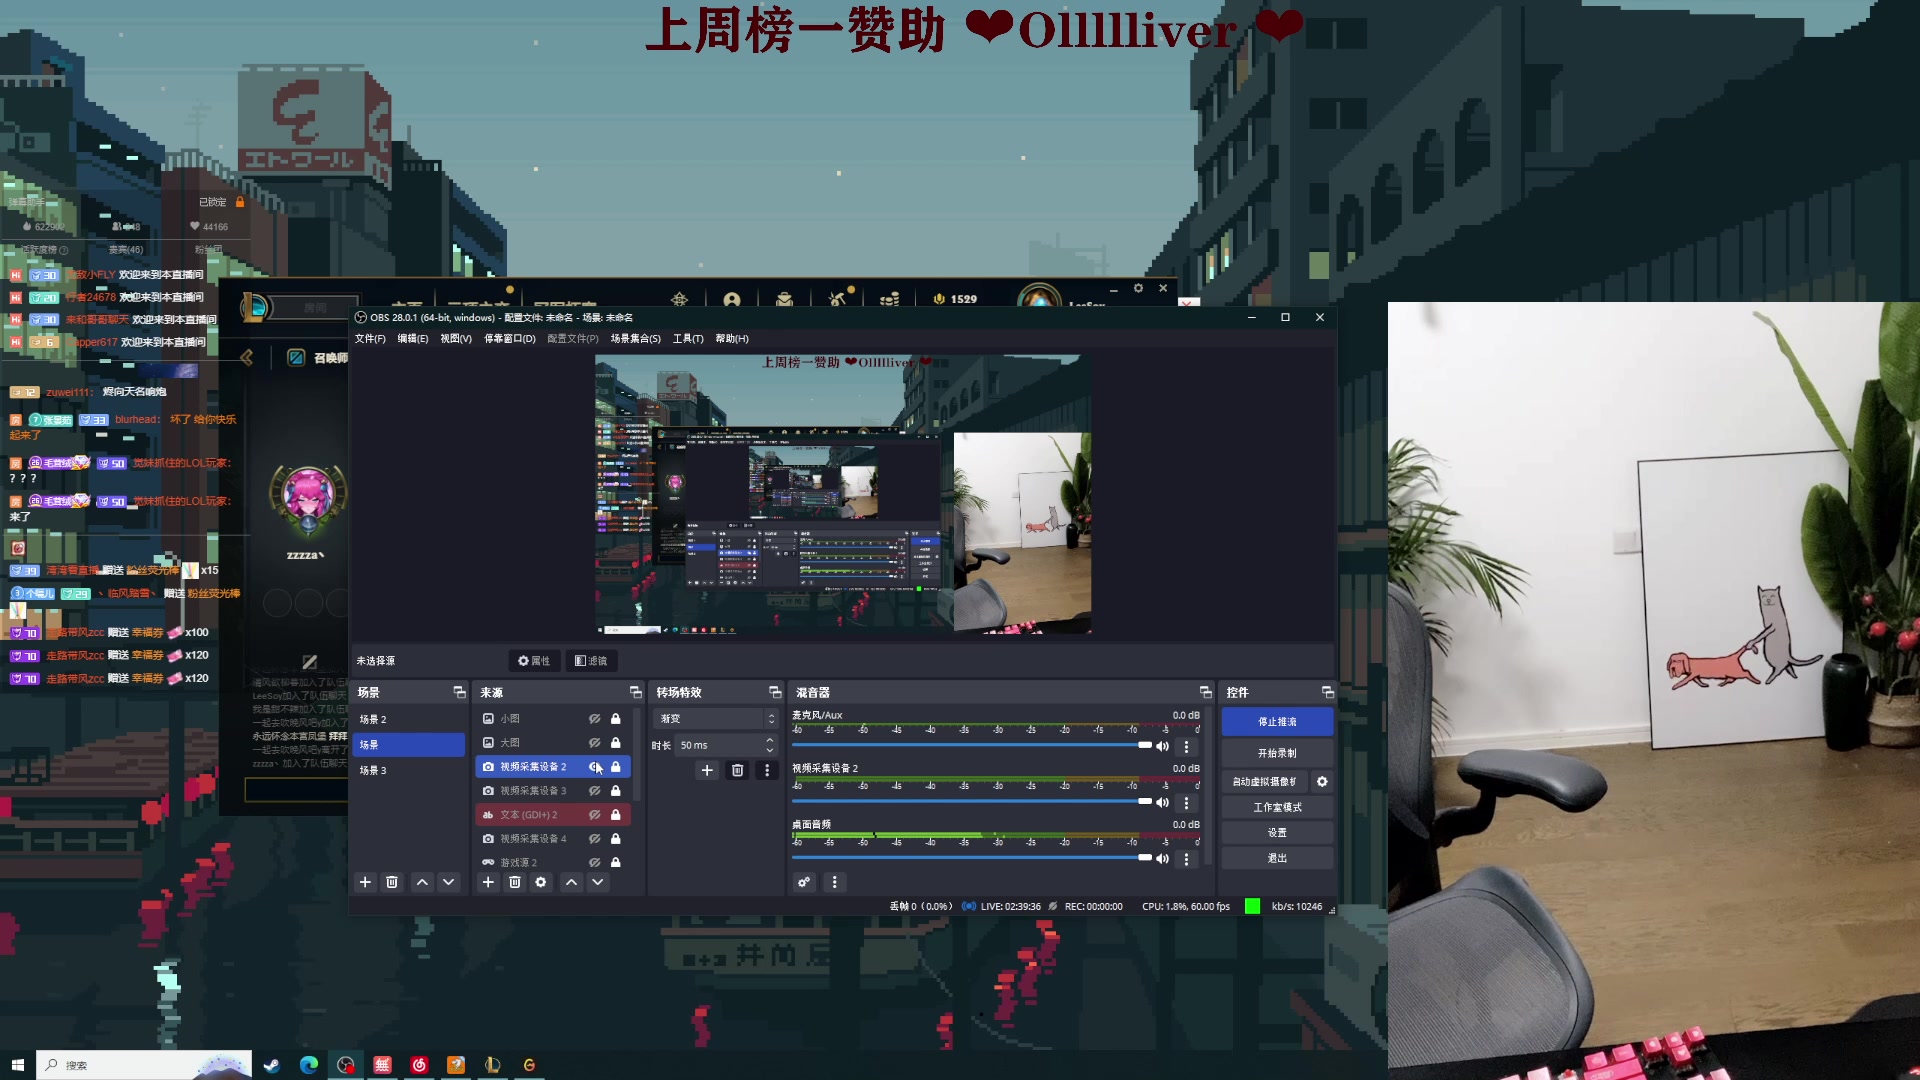Show the 文本 (GDI+) 2 source via eye icon
The height and width of the screenshot is (1080, 1920).
click(594, 815)
